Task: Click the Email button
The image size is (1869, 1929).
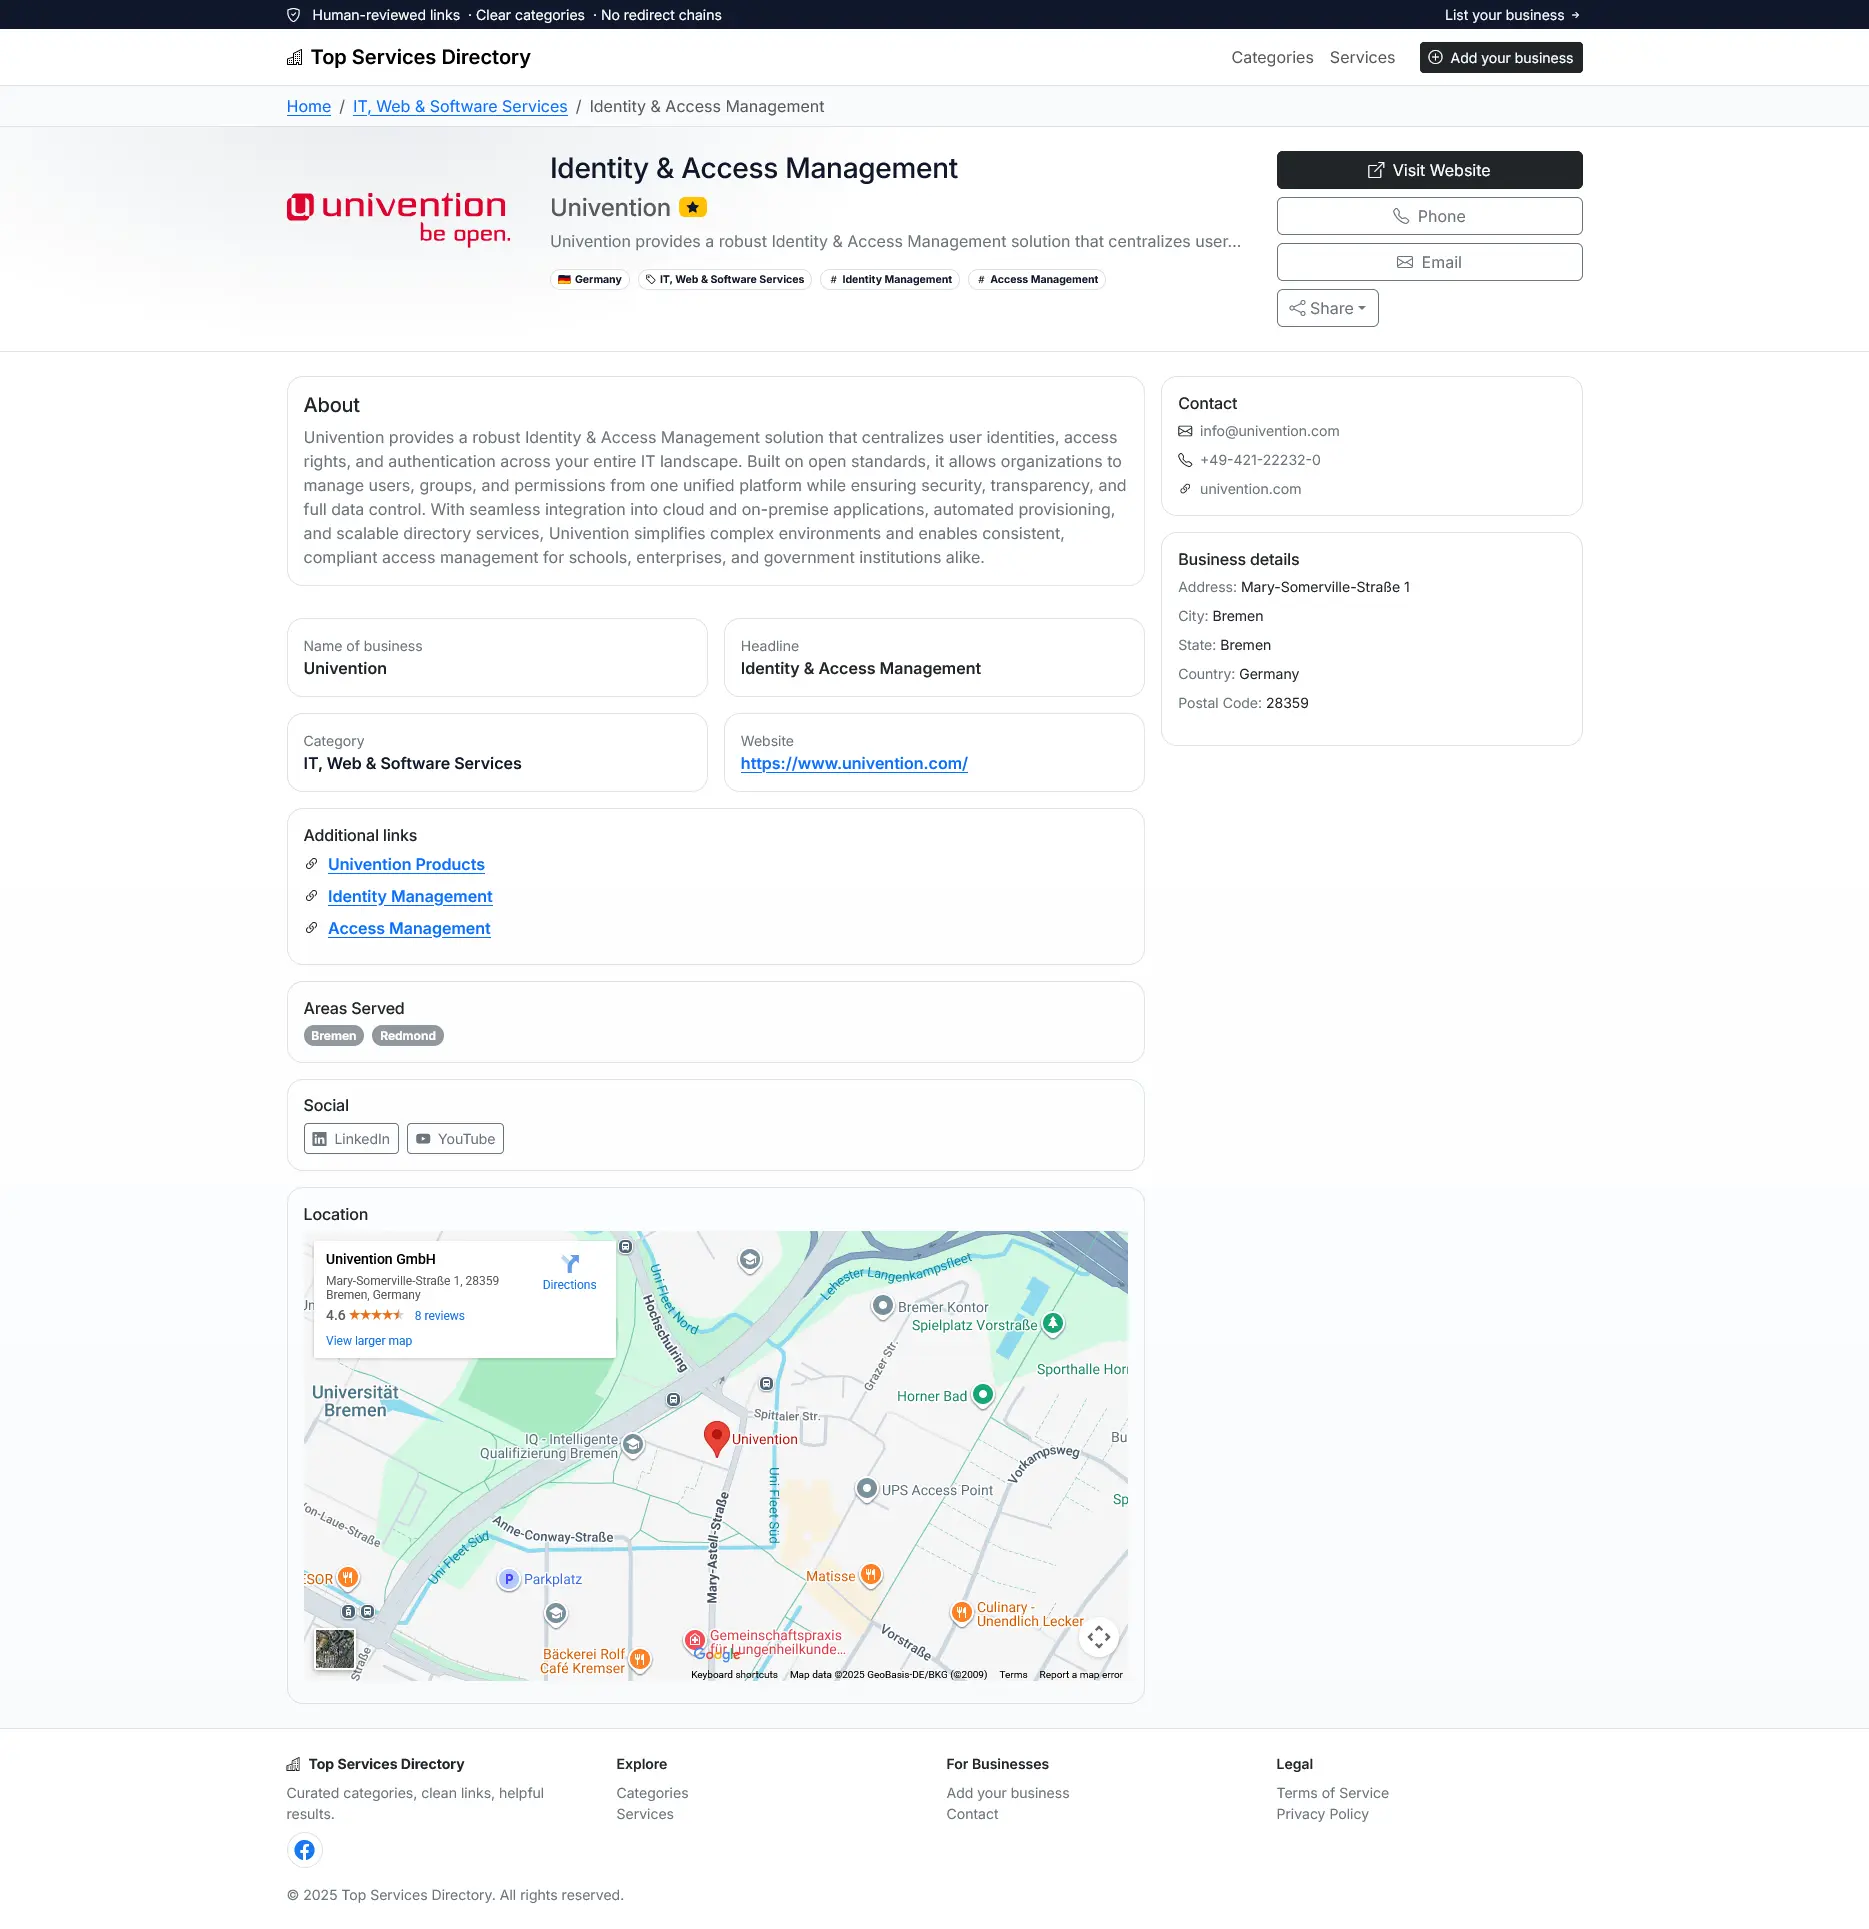Action: [x=1429, y=262]
